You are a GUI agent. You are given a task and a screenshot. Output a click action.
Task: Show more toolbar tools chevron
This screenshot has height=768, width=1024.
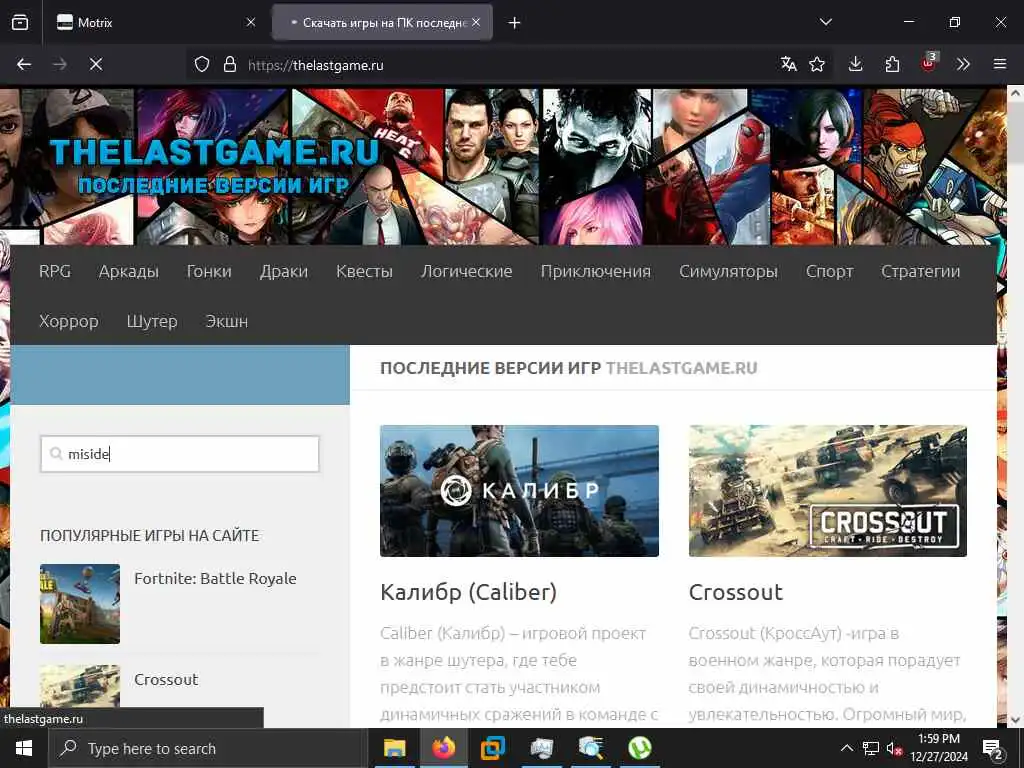963,64
